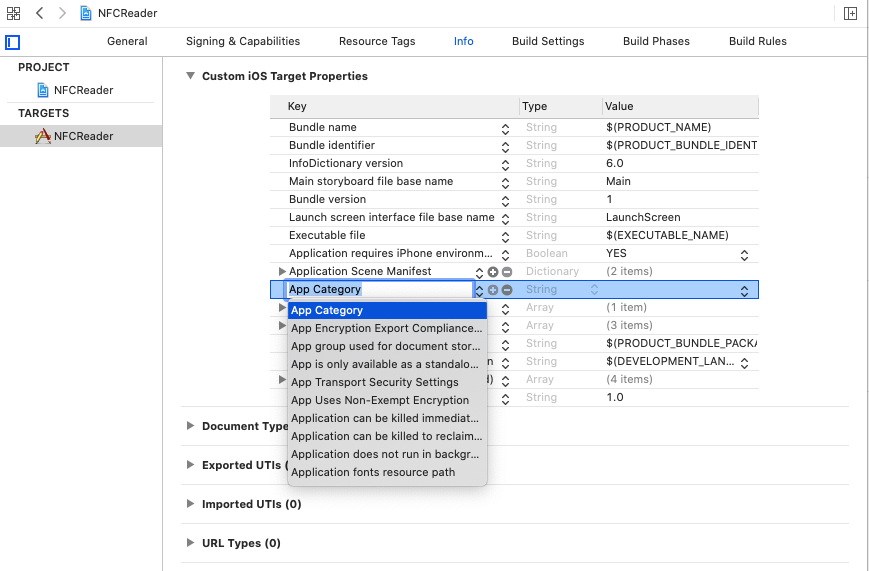Click the App Category key text field
The width and height of the screenshot is (869, 571).
(x=378, y=290)
